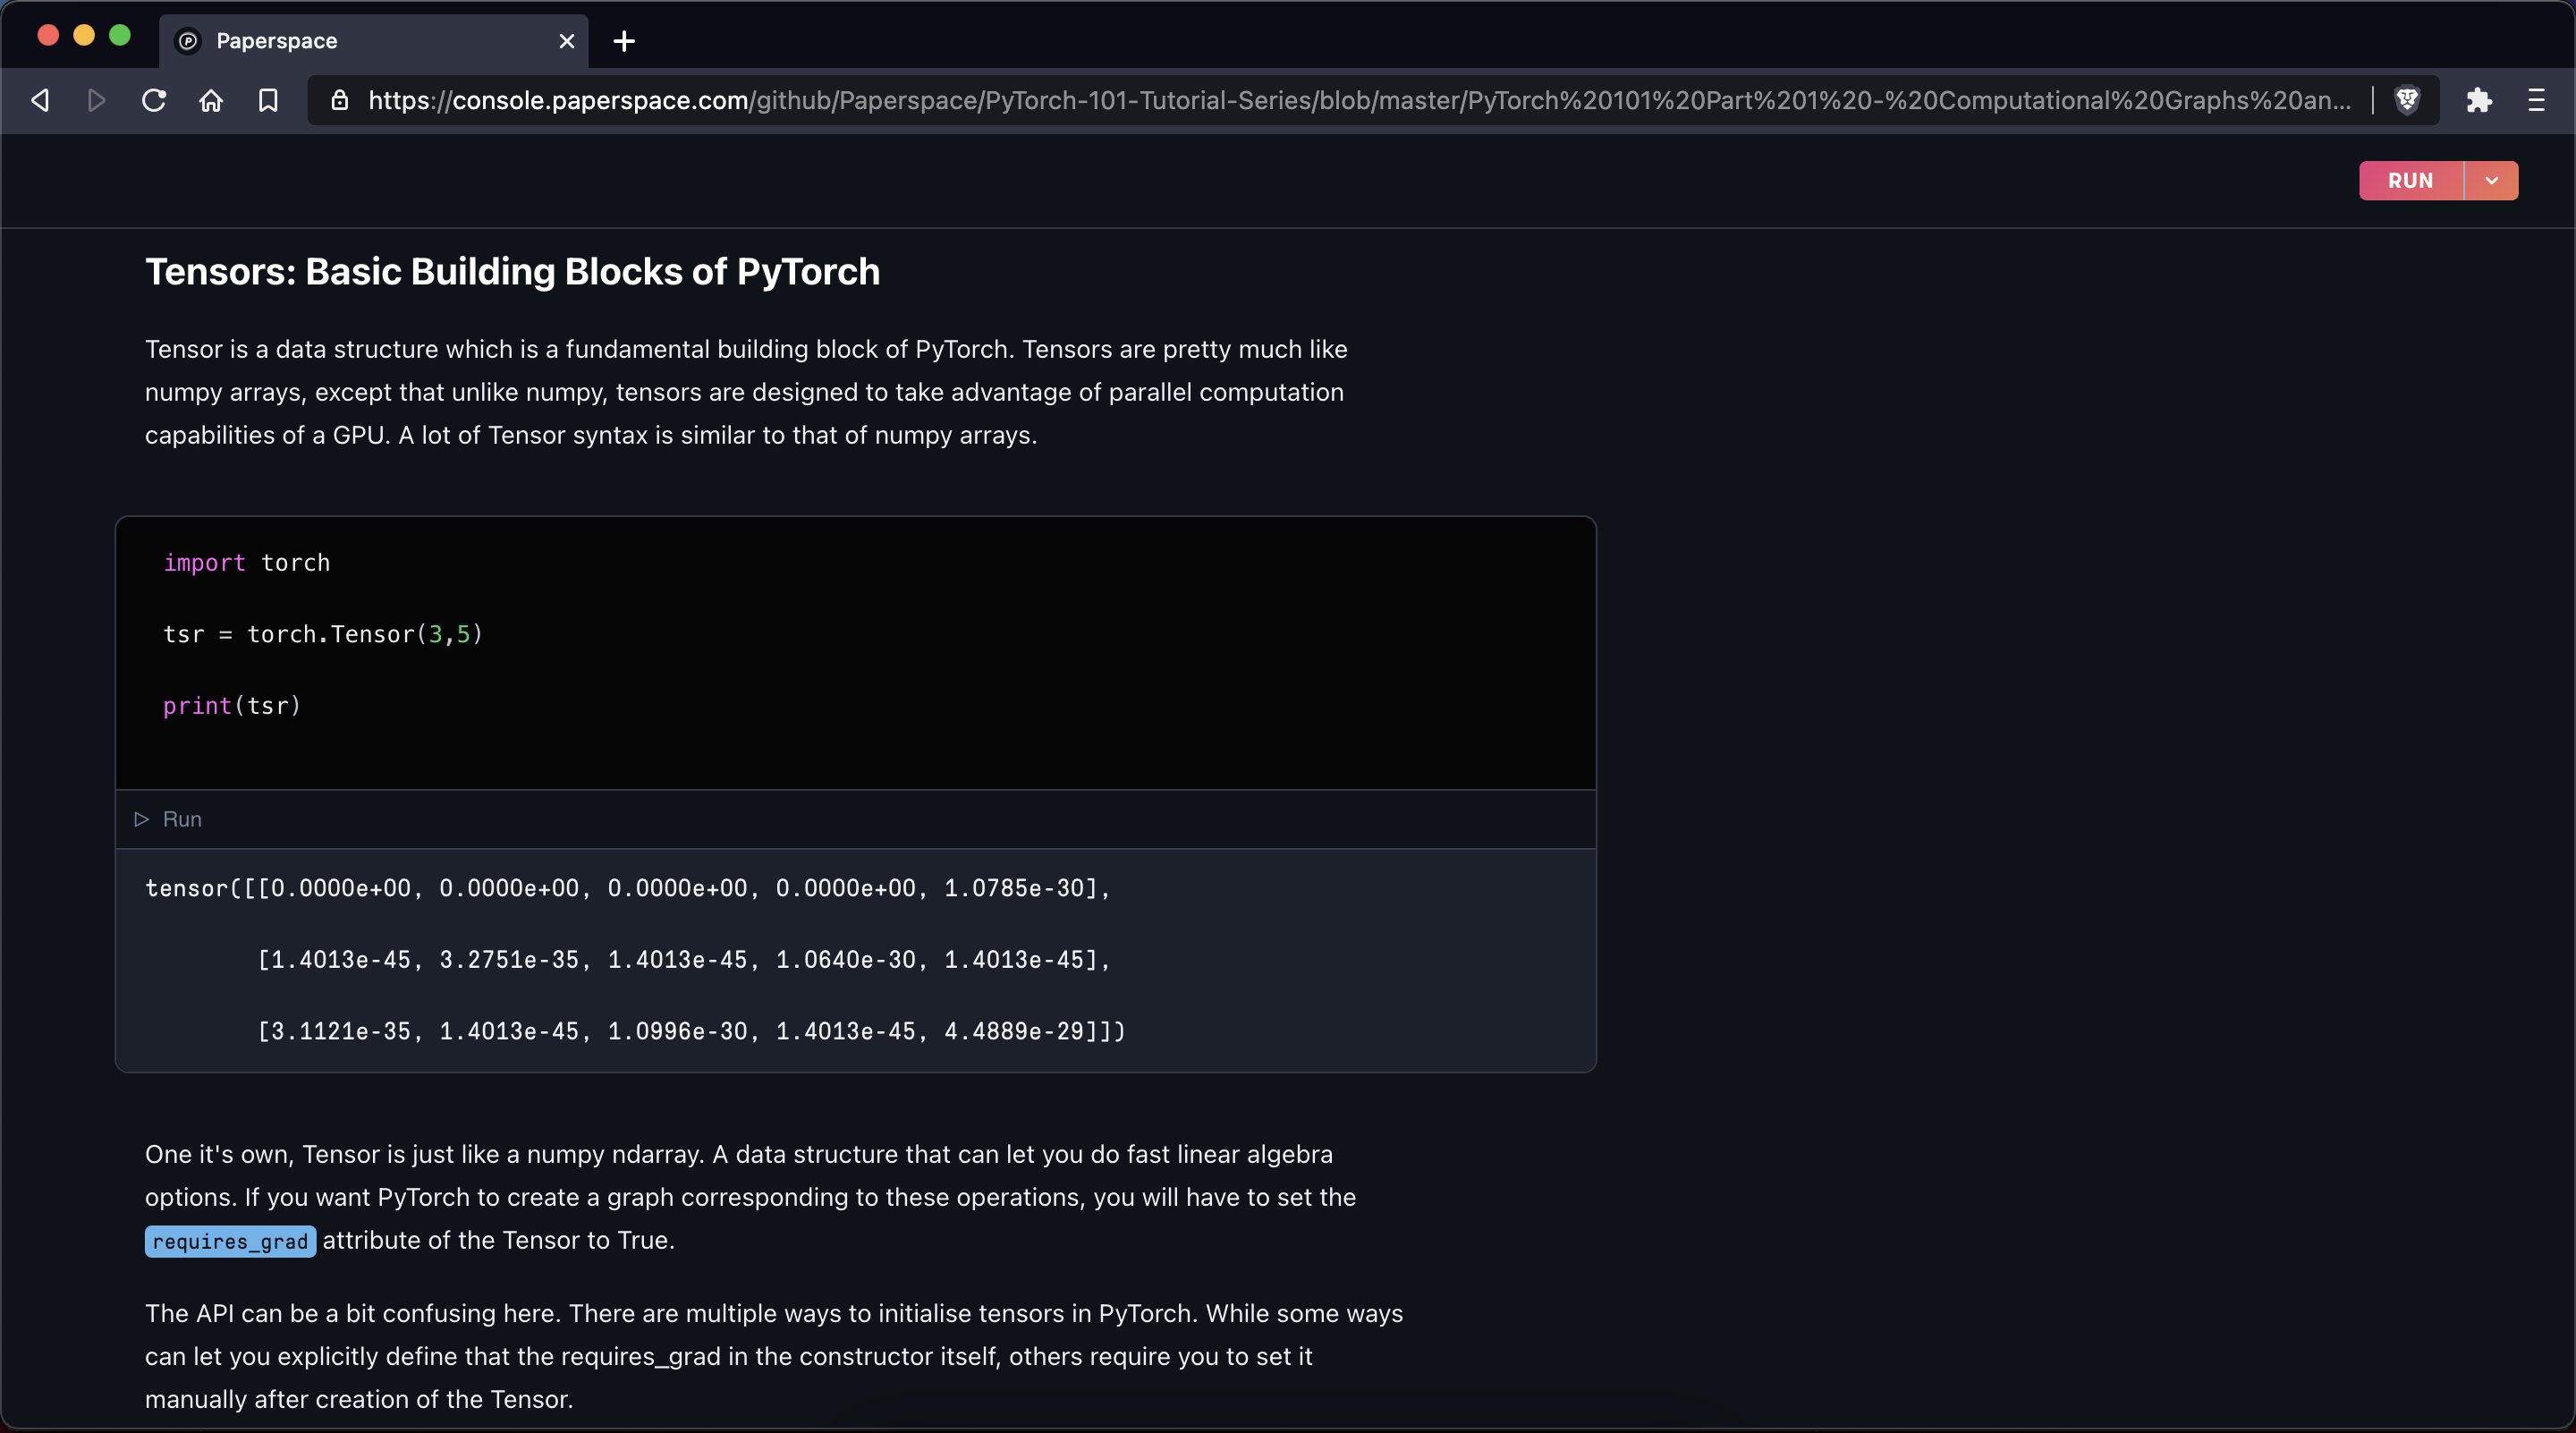Open the browser extensions puzzle icon
Viewport: 2576px width, 1433px height.
click(2479, 100)
